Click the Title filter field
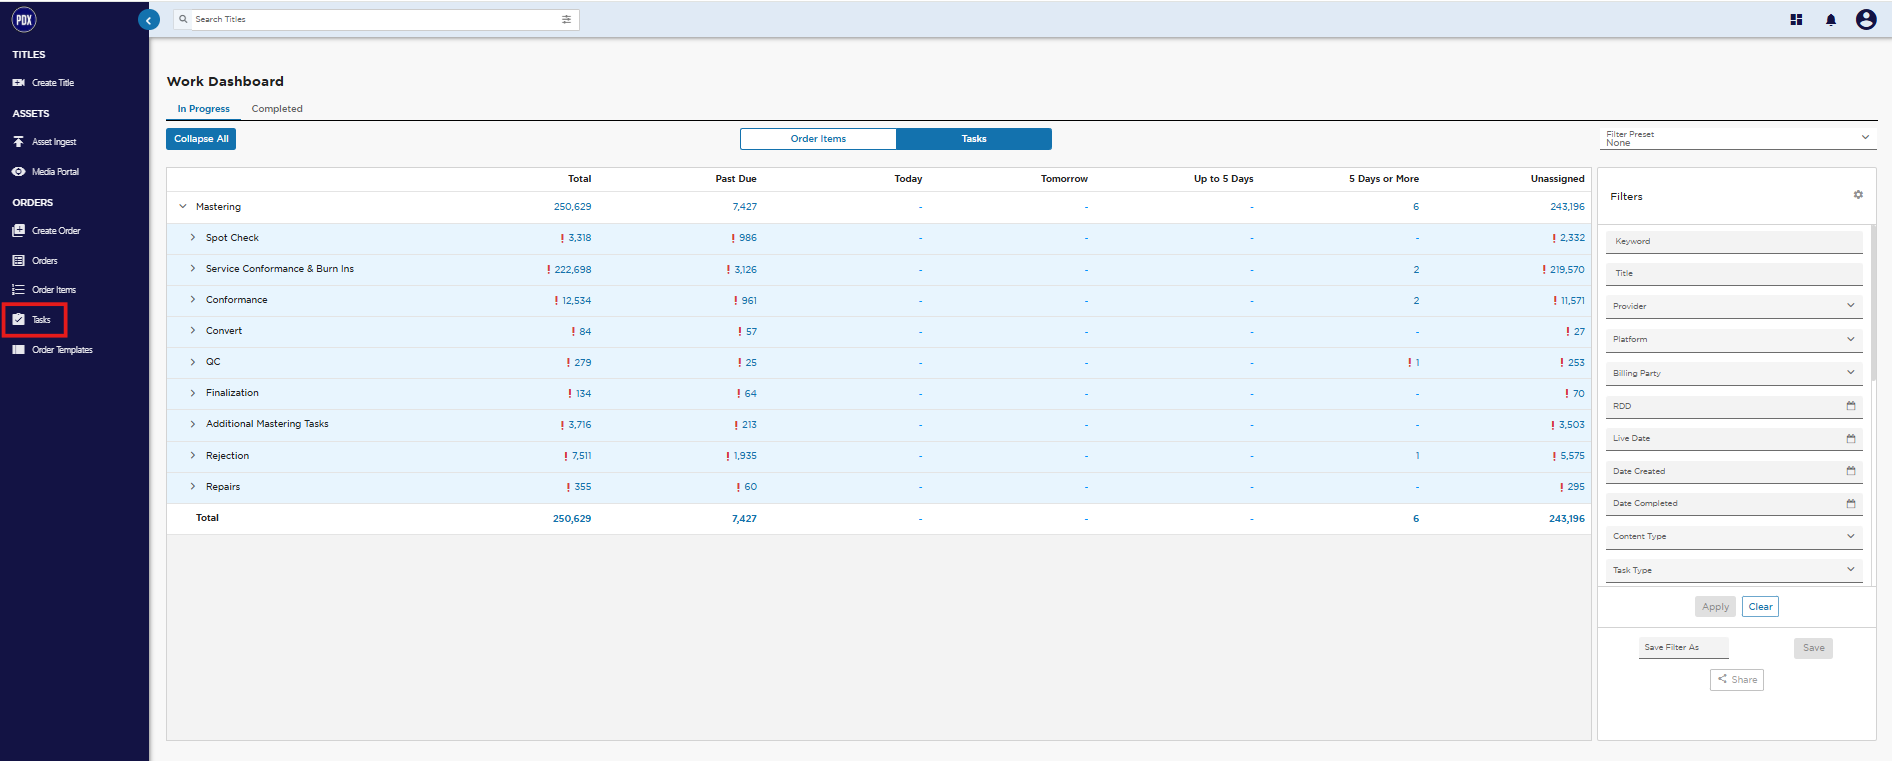This screenshot has width=1892, height=761. (x=1734, y=273)
